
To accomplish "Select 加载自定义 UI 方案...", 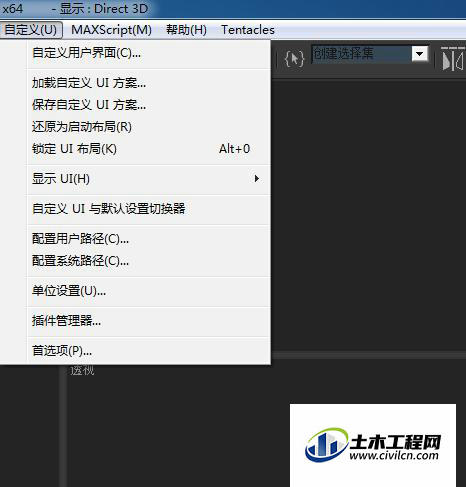I will click(149, 83).
